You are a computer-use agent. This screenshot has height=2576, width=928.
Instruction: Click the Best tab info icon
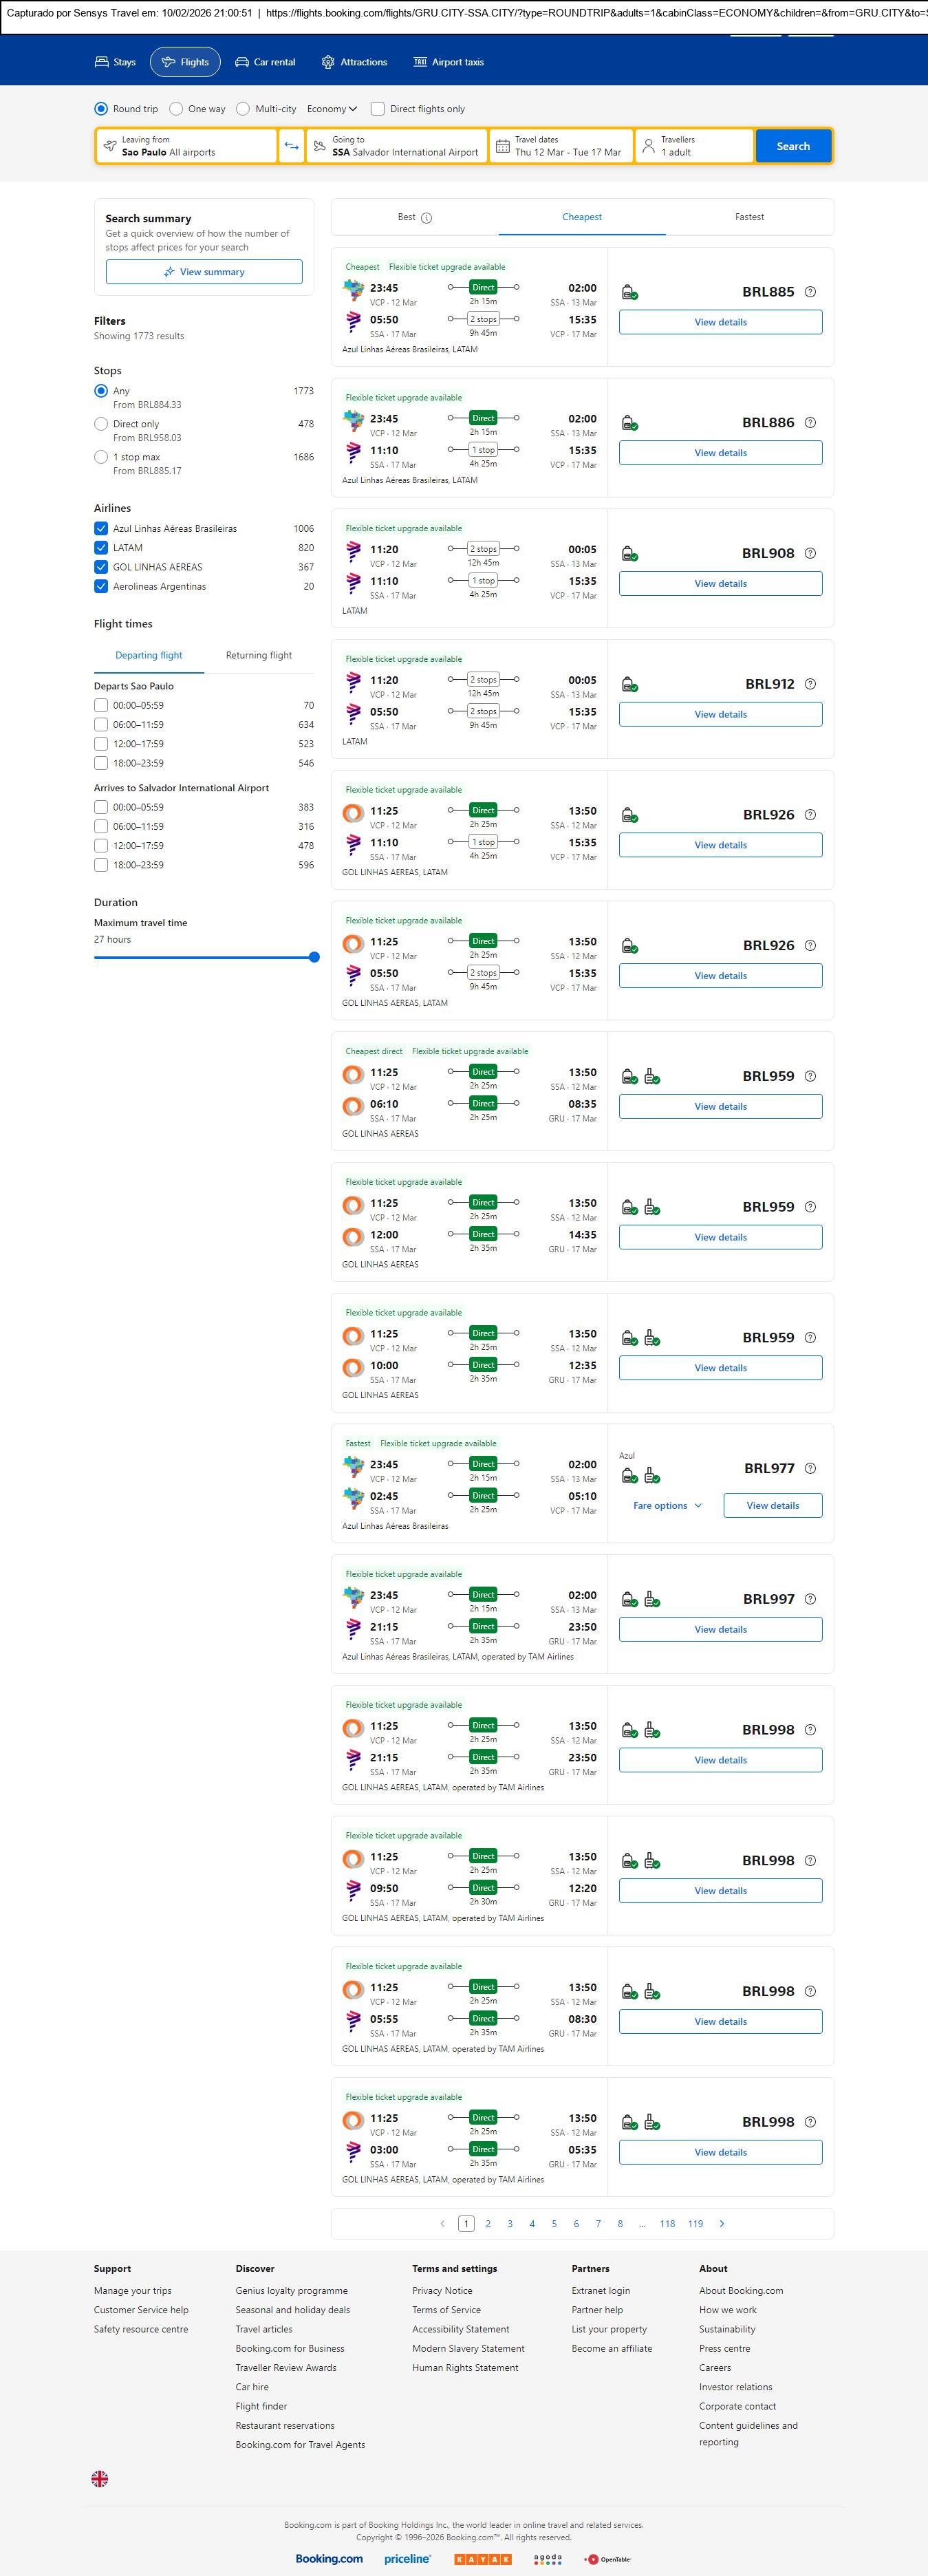click(x=427, y=218)
